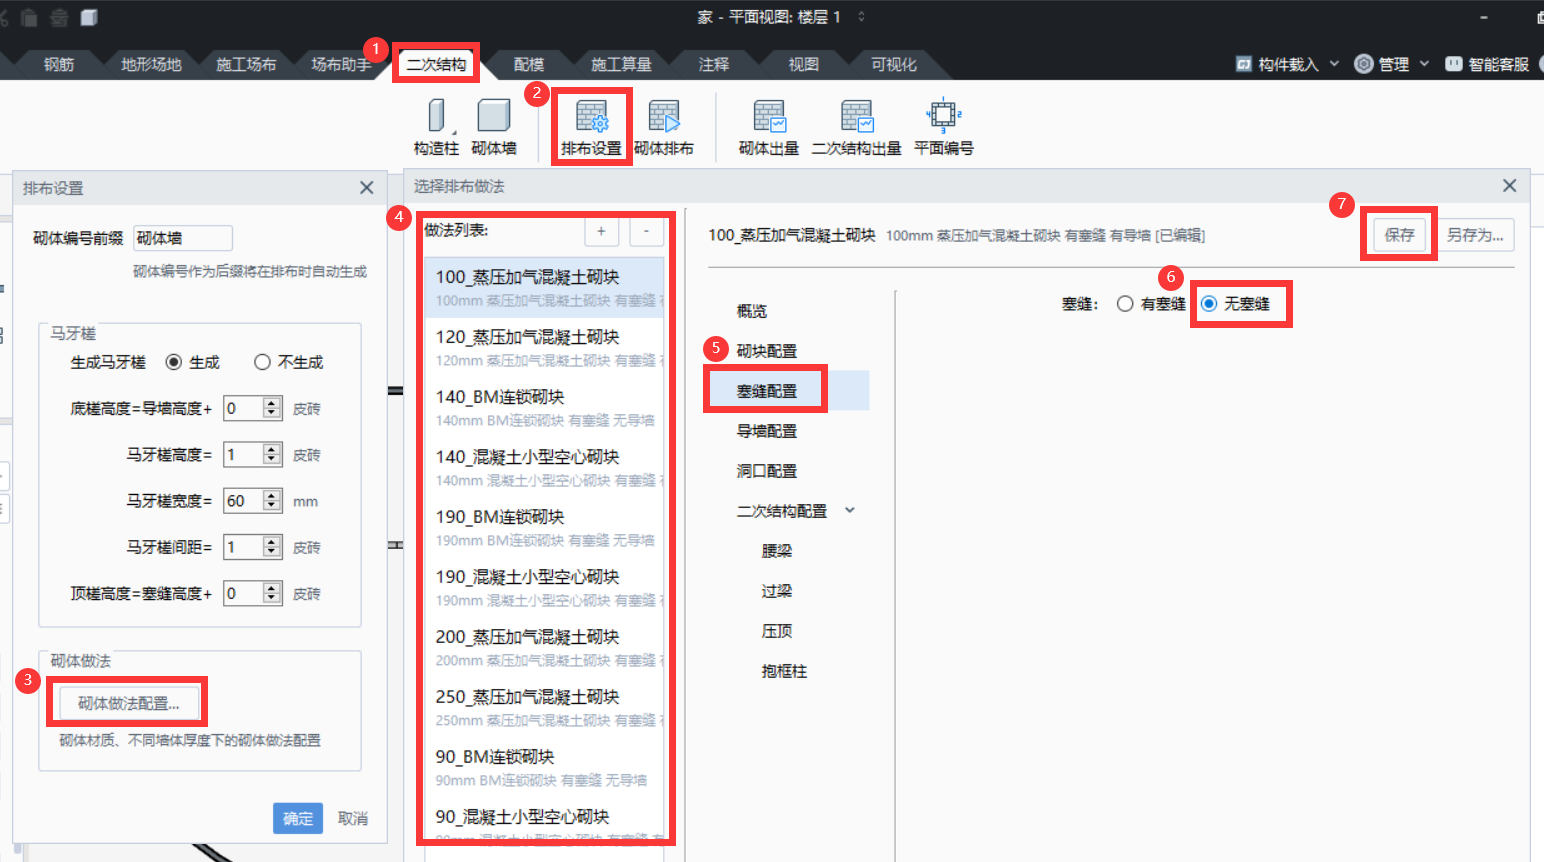Click the 马牙槎宽度 spinner arrows
Screen dimensions: 1544x862
coord(272,500)
